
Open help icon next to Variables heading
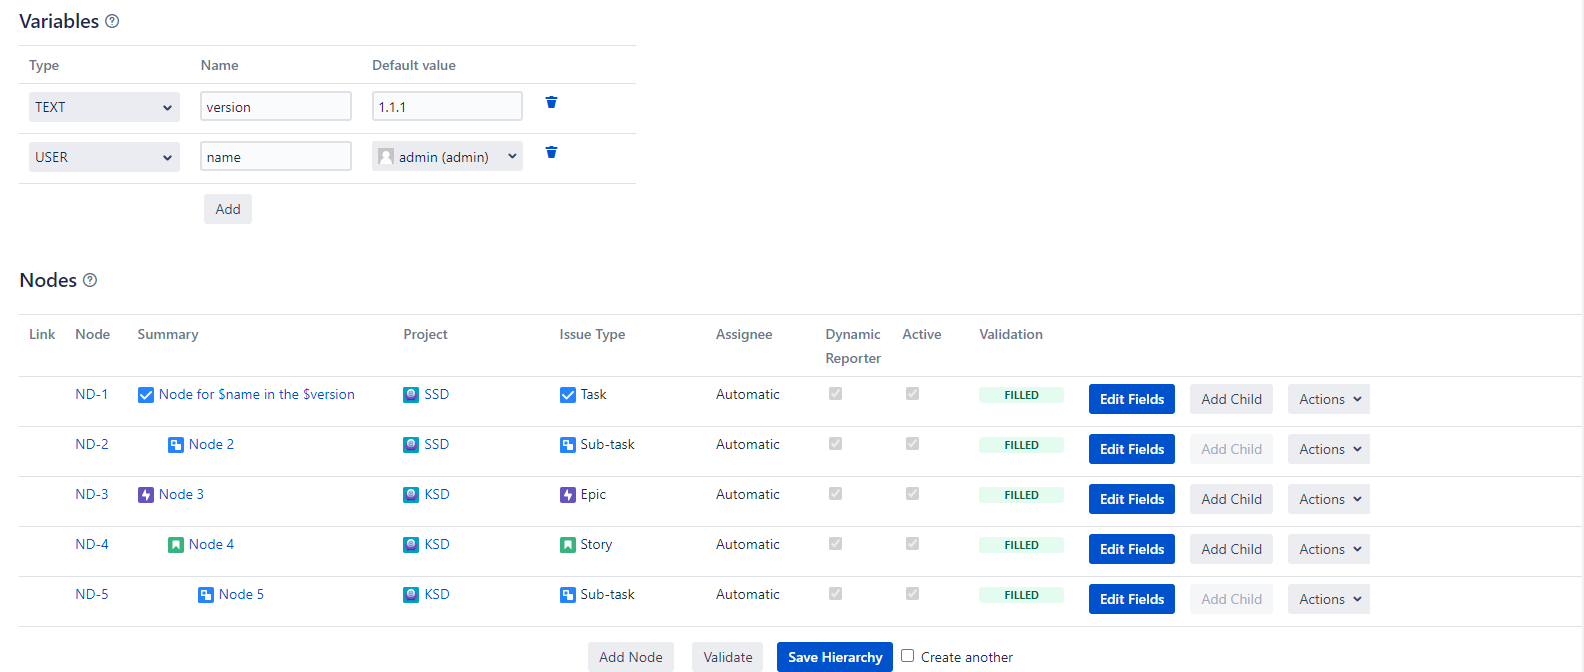pos(112,21)
